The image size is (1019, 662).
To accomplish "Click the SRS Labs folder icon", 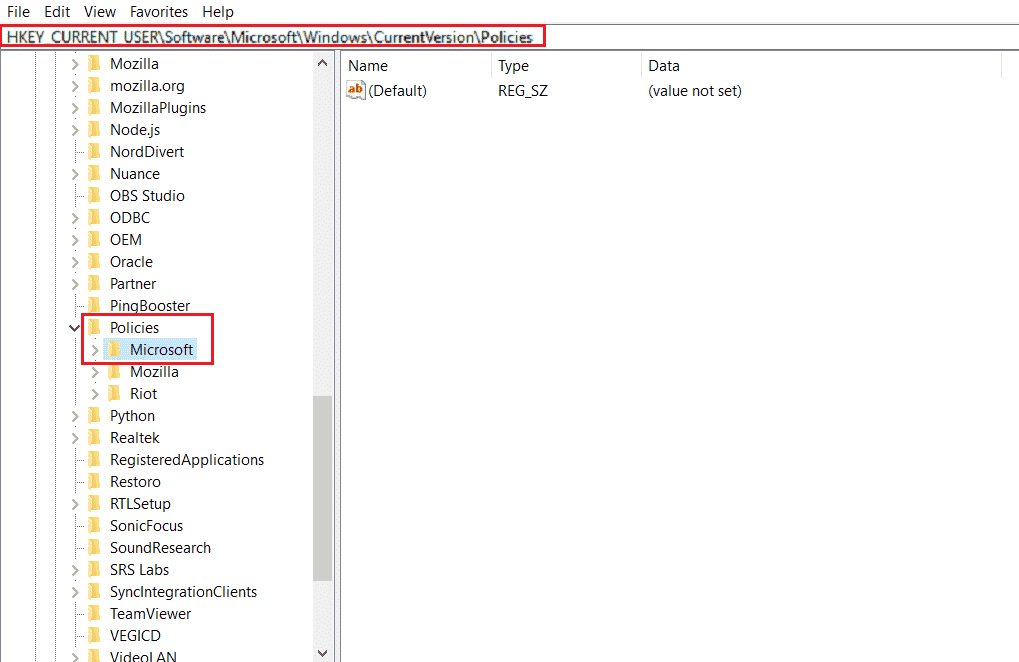I will [x=95, y=570].
